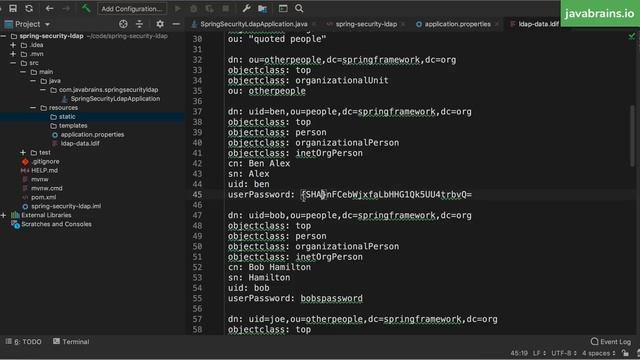640x360 pixels.
Task: Expand the .mvn folder
Action: click(x=13, y=54)
